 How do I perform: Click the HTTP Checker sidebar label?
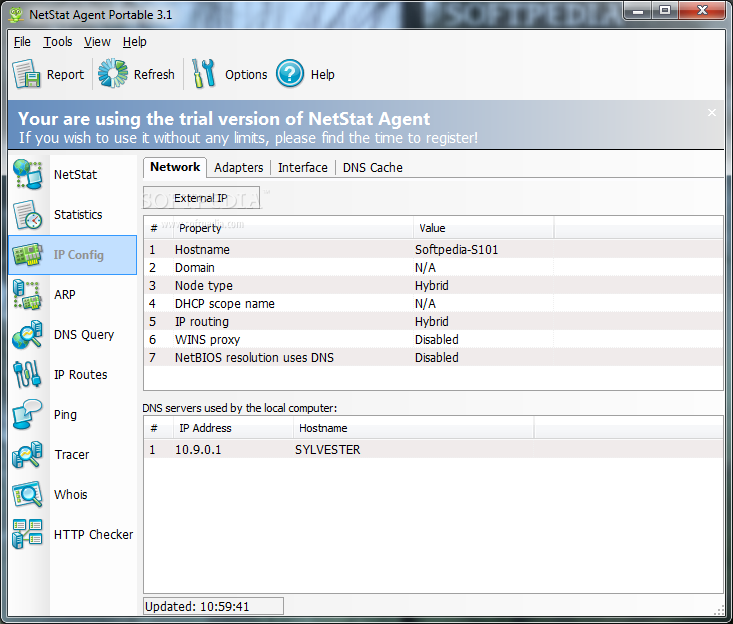93,534
